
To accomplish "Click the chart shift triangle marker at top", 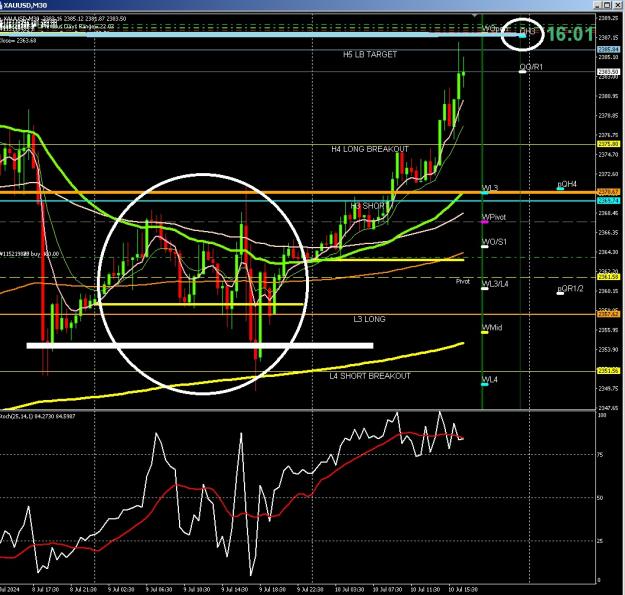I will click(x=474, y=16).
